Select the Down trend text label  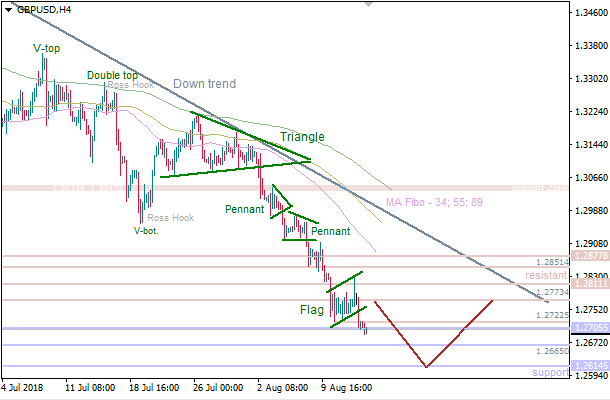(x=204, y=84)
